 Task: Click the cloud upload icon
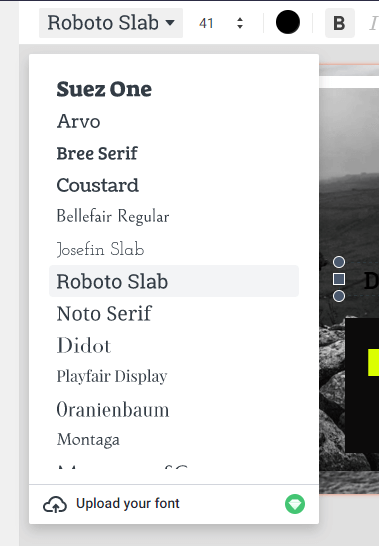click(x=55, y=504)
